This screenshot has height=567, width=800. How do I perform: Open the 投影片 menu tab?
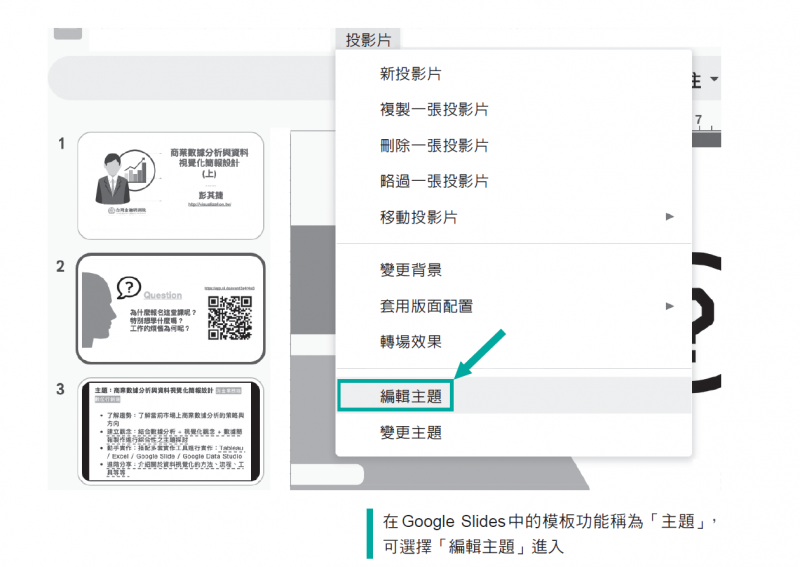[368, 39]
